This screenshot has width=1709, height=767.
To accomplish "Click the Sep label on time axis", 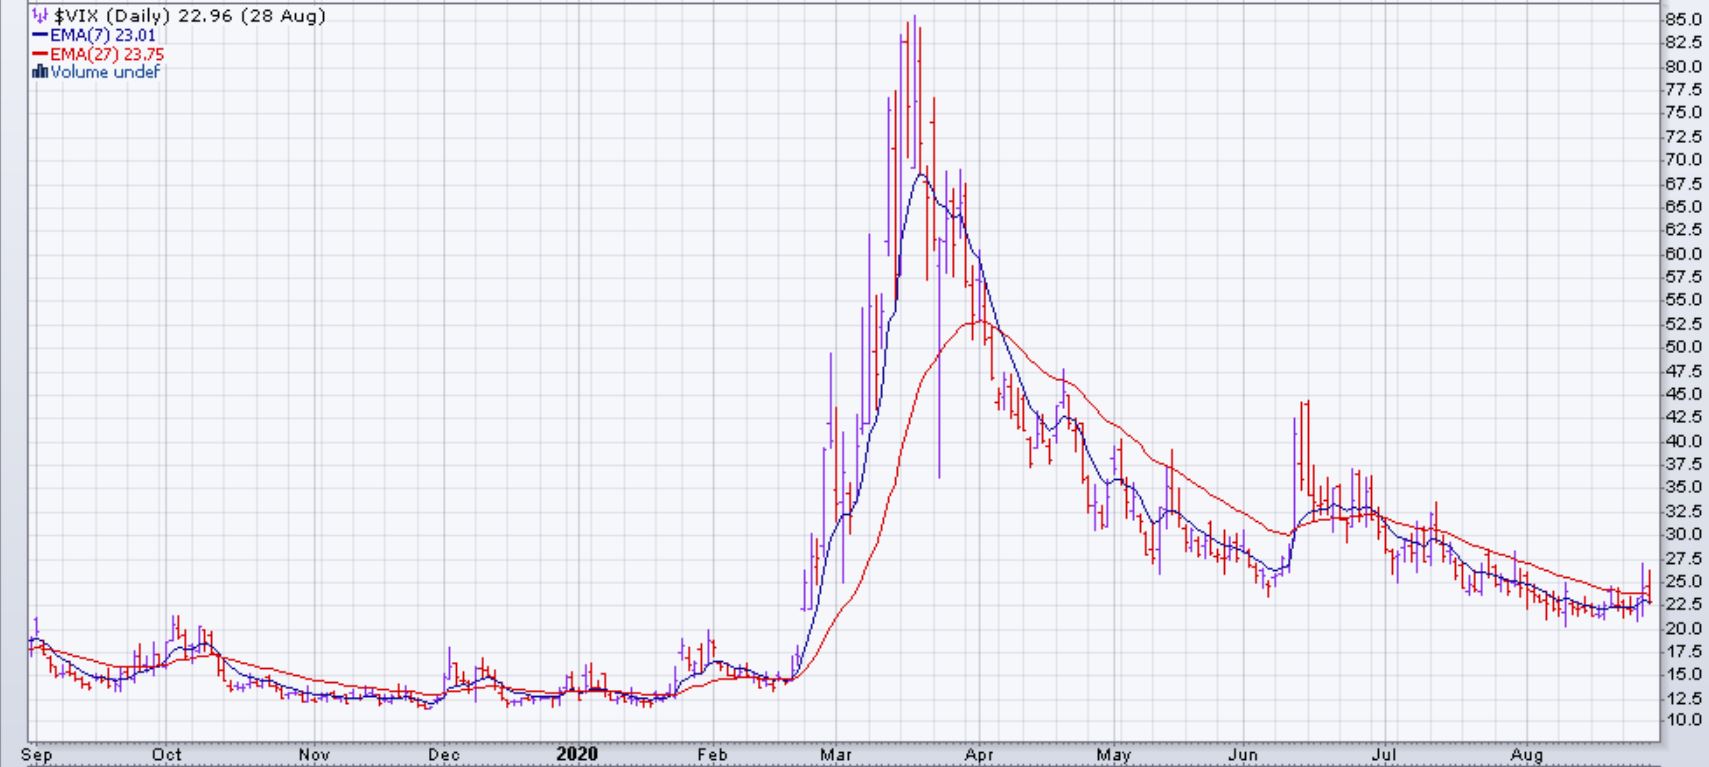I will click(x=36, y=755).
